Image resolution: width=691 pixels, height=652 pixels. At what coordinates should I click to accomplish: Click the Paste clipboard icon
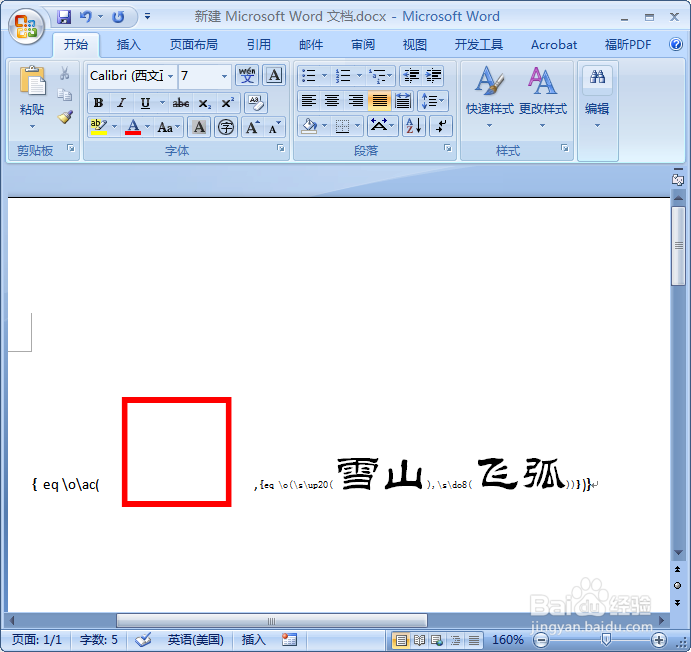(x=32, y=80)
